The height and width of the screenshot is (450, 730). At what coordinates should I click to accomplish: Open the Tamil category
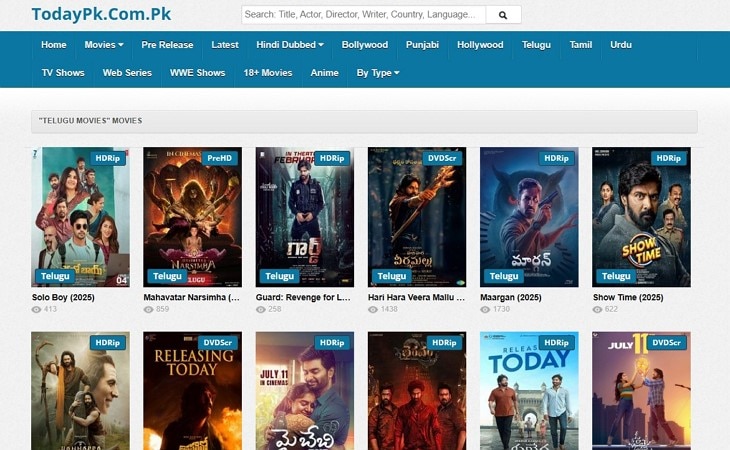point(581,45)
